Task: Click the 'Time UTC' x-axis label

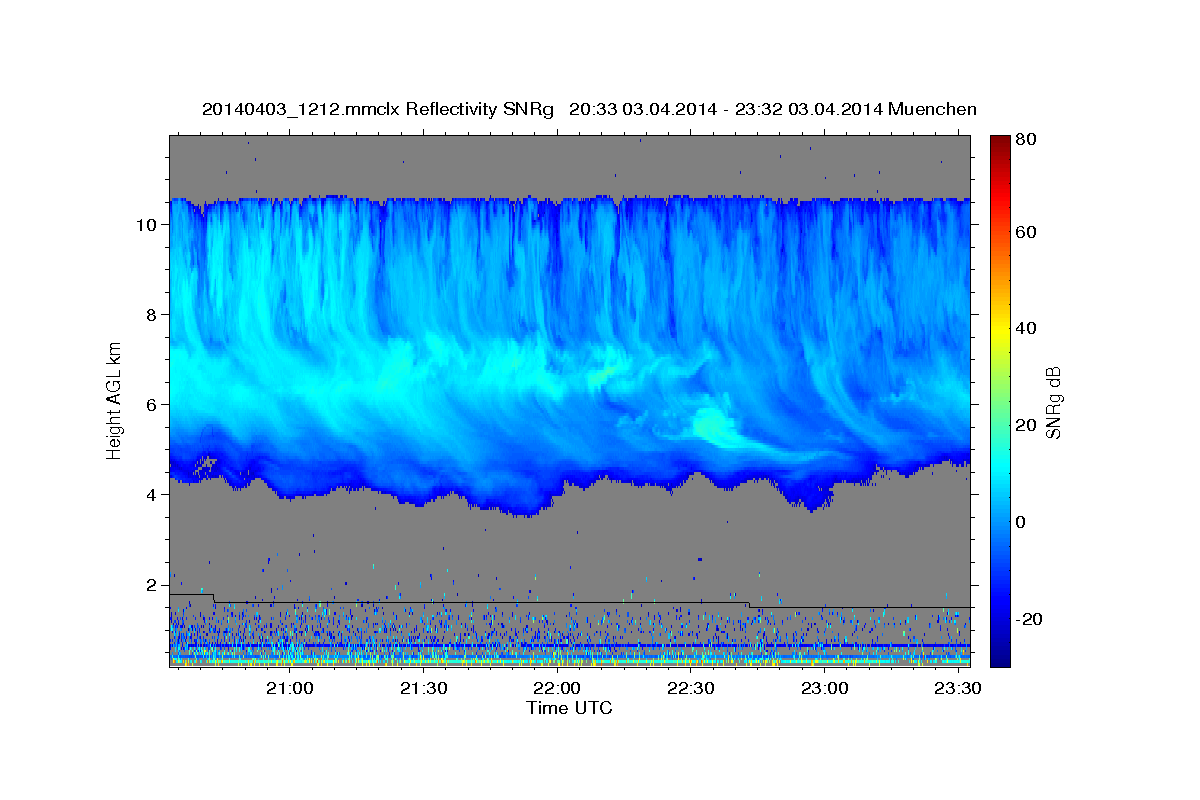Action: 569,708
